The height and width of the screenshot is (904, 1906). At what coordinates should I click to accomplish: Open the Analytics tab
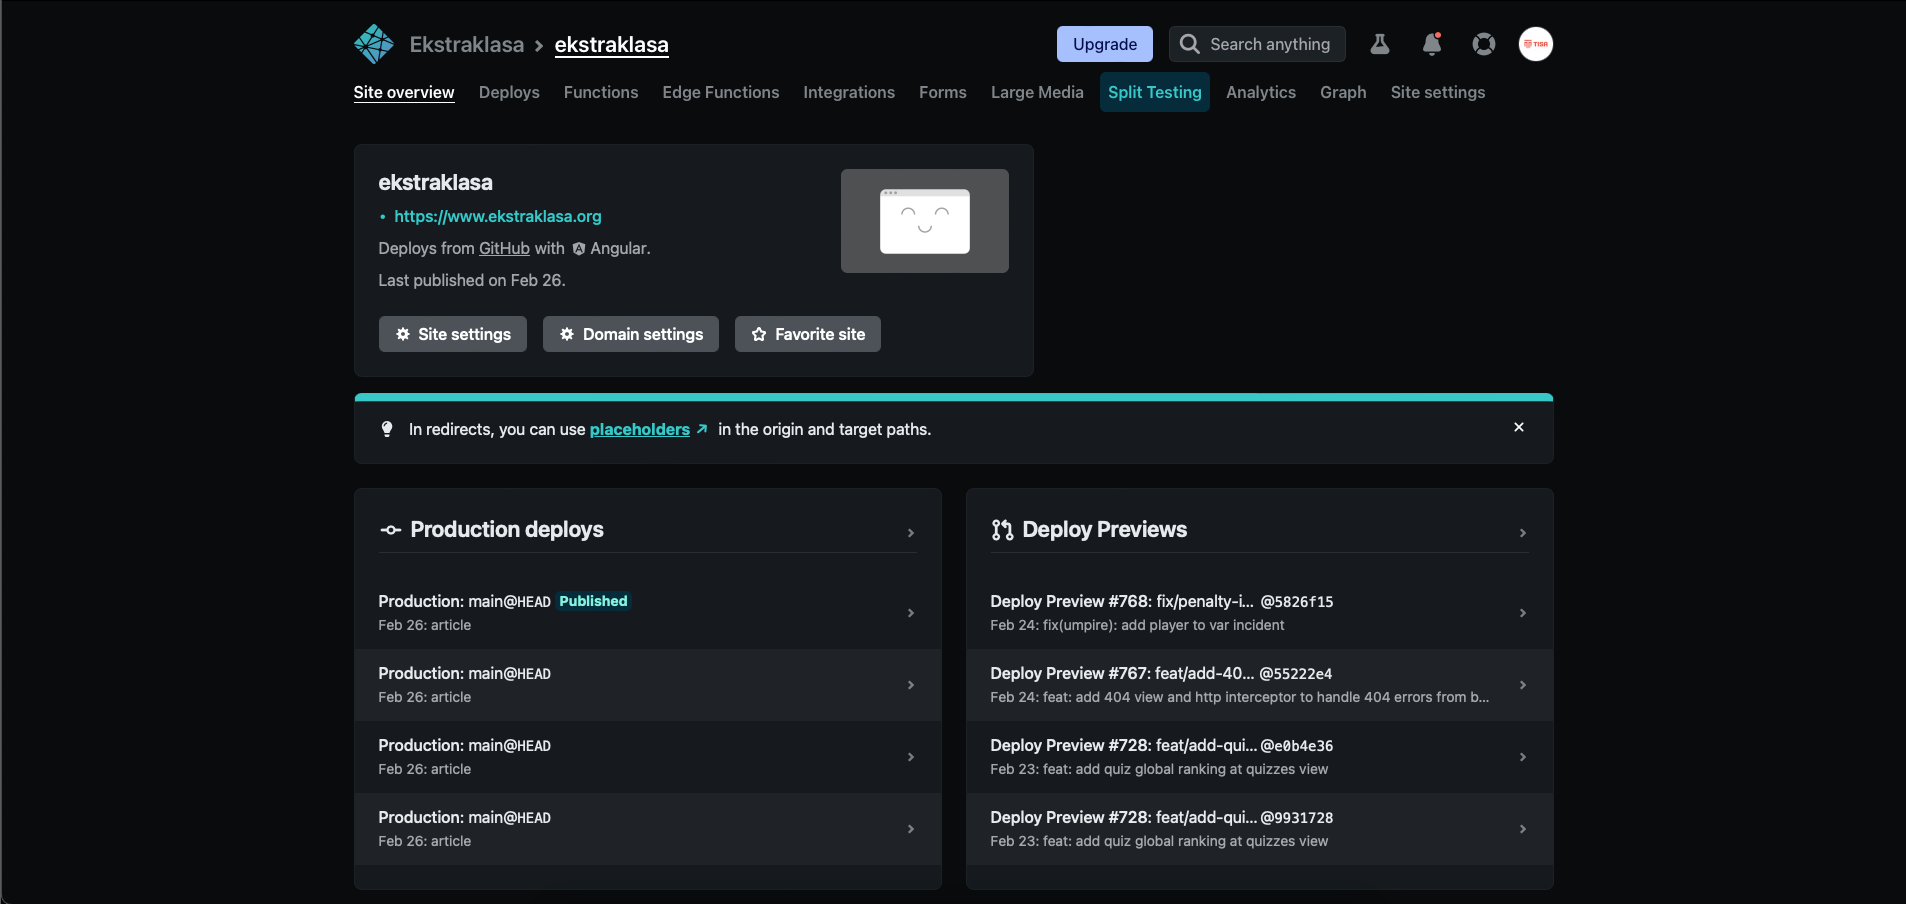[1261, 92]
